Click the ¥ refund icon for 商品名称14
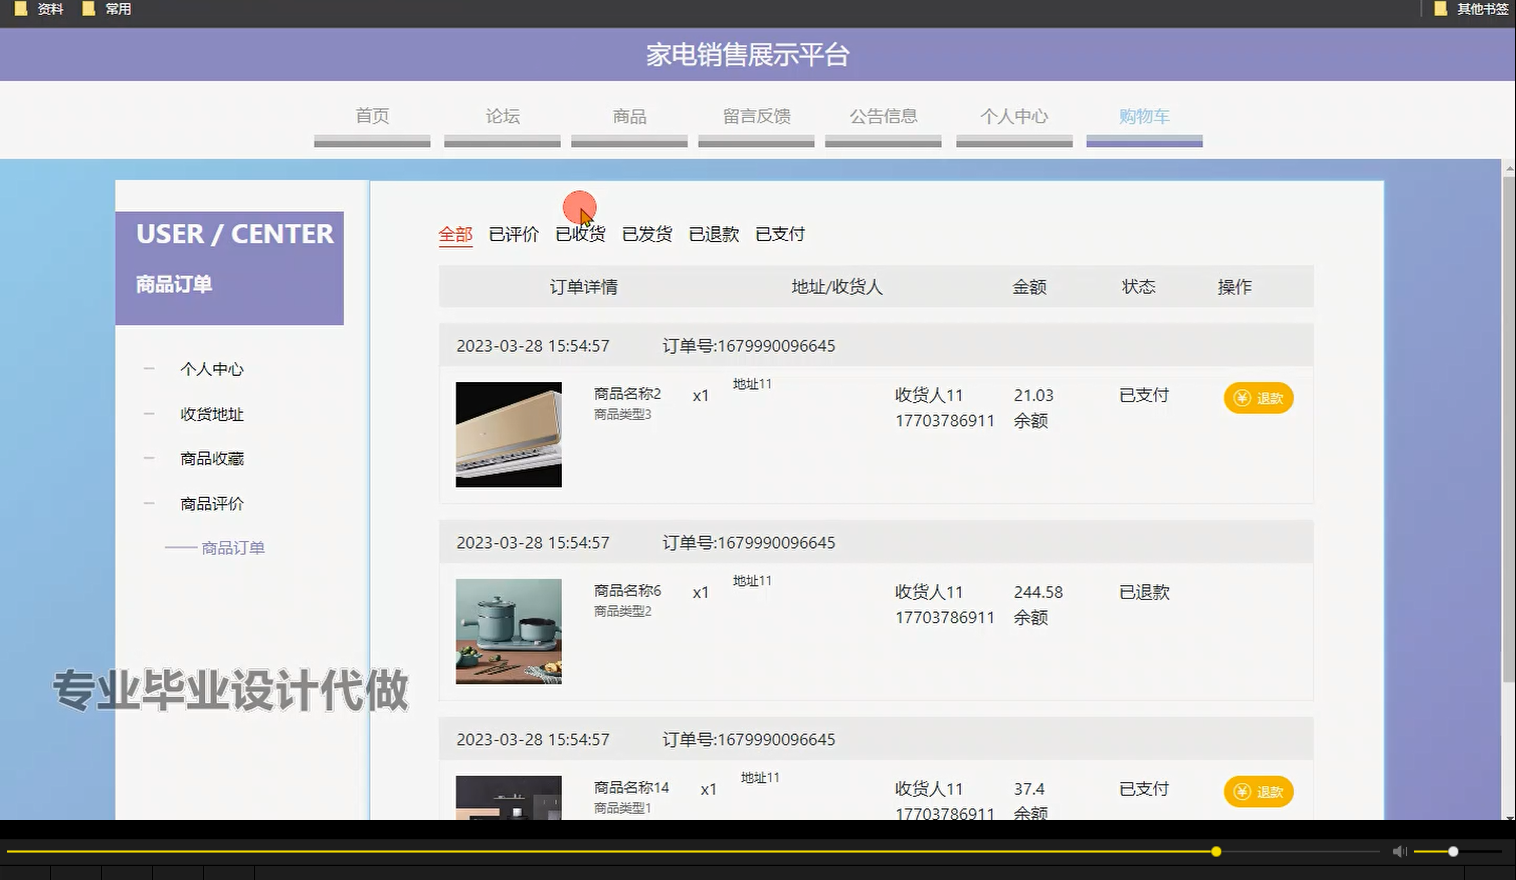The image size is (1516, 880). [1240, 791]
